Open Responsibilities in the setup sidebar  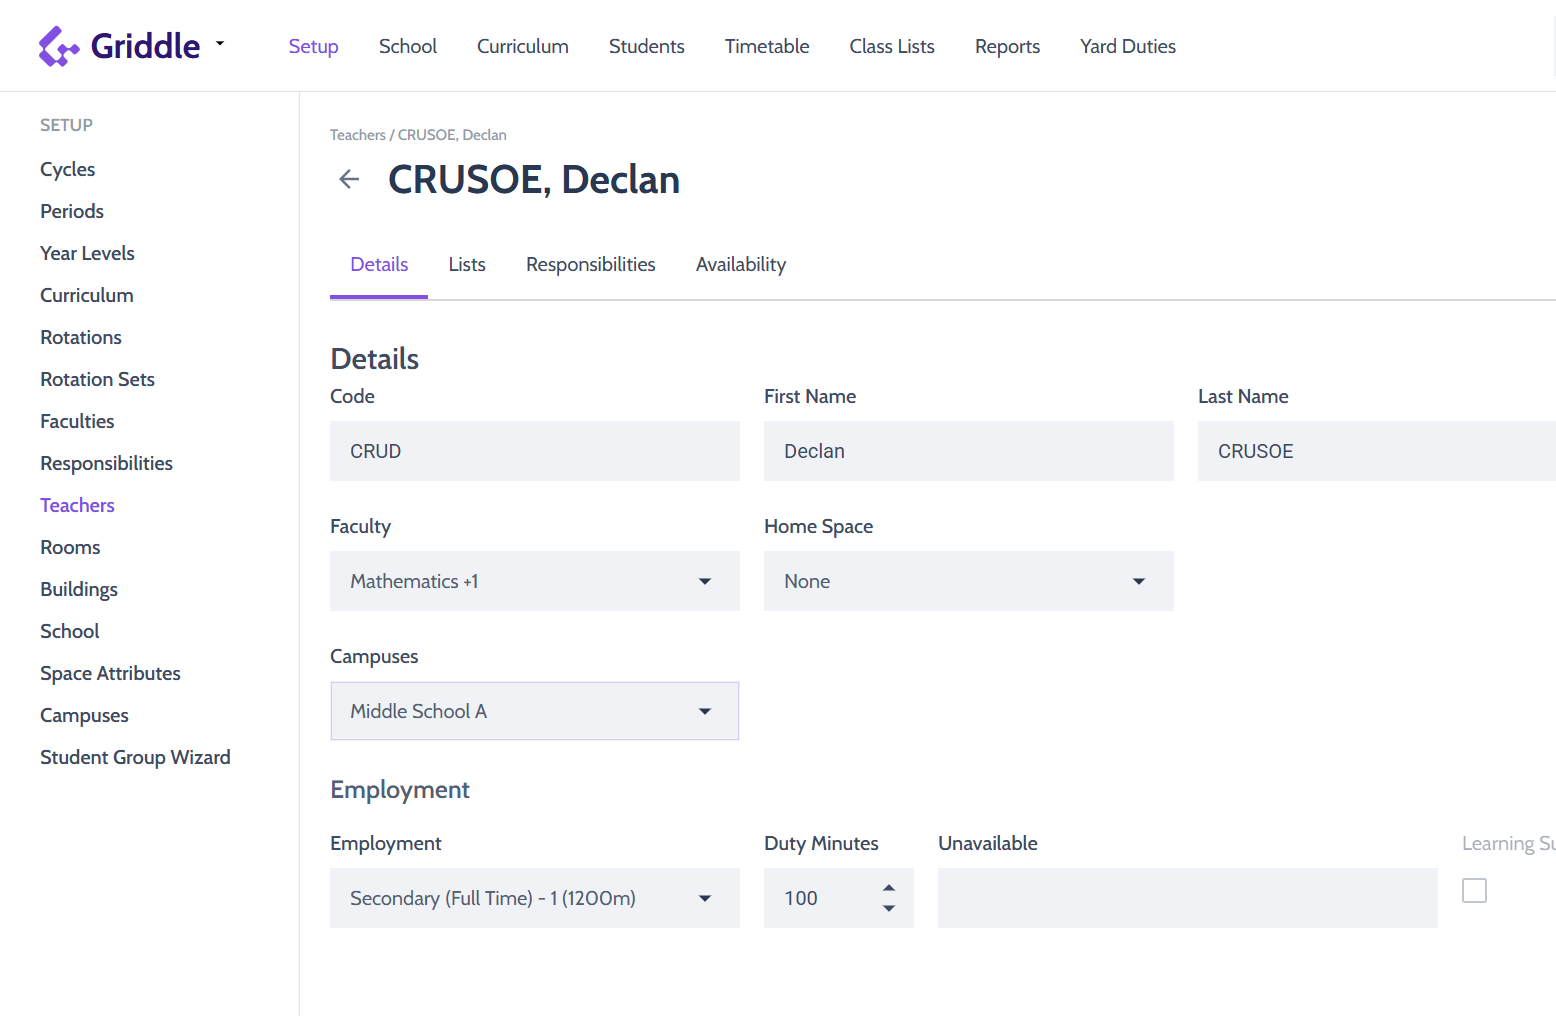pos(107,463)
